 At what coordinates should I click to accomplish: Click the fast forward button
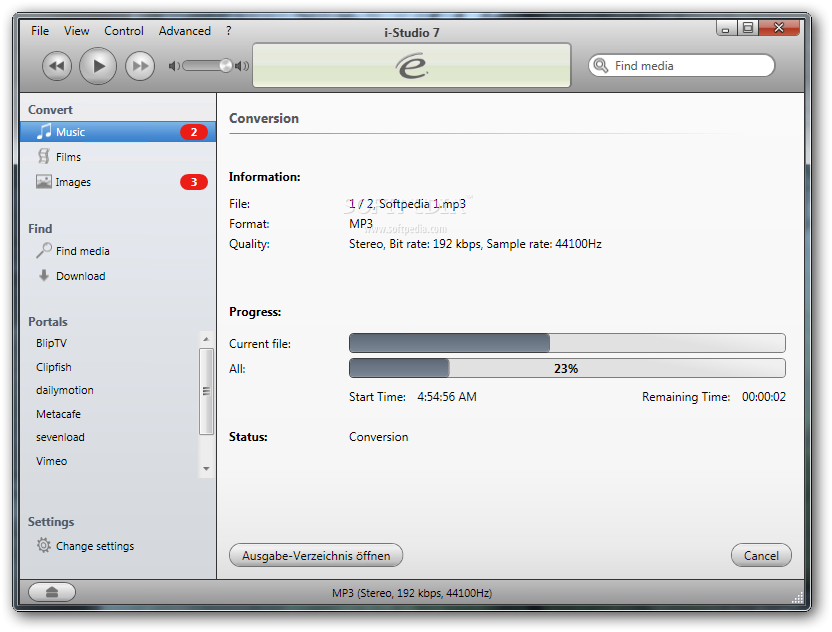point(140,66)
